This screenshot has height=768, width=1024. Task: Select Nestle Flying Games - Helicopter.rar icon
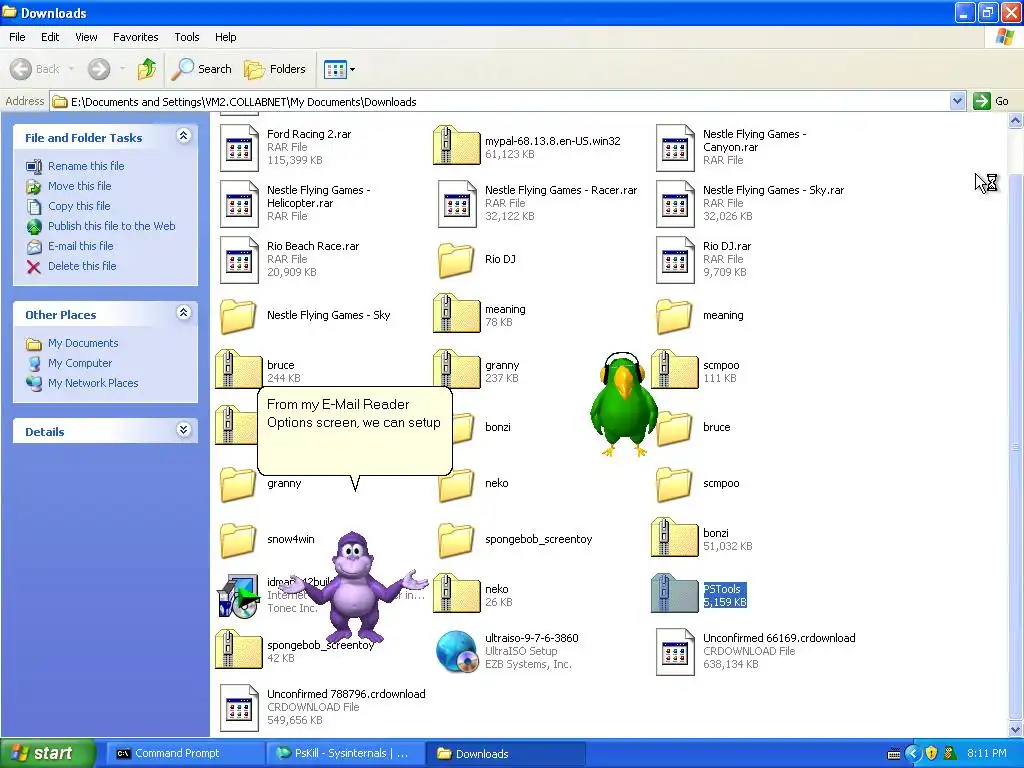click(239, 204)
